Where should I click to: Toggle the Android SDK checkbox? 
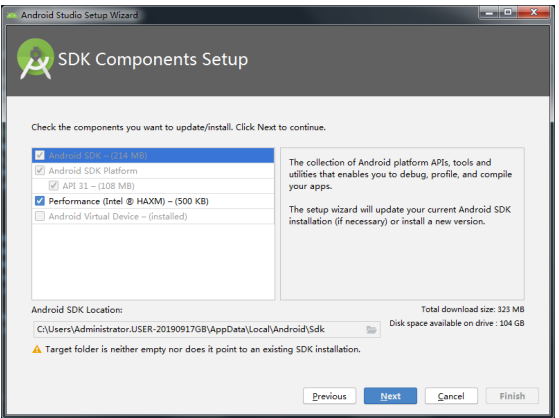pyautogui.click(x=40, y=156)
